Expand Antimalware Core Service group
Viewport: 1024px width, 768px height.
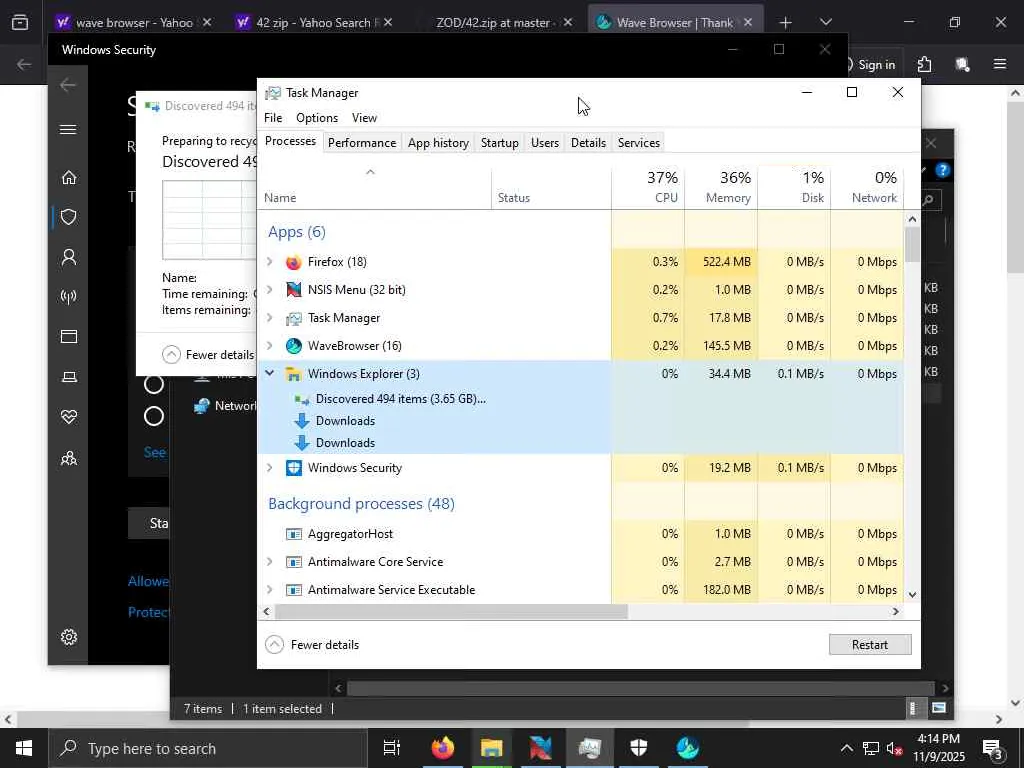pos(270,562)
